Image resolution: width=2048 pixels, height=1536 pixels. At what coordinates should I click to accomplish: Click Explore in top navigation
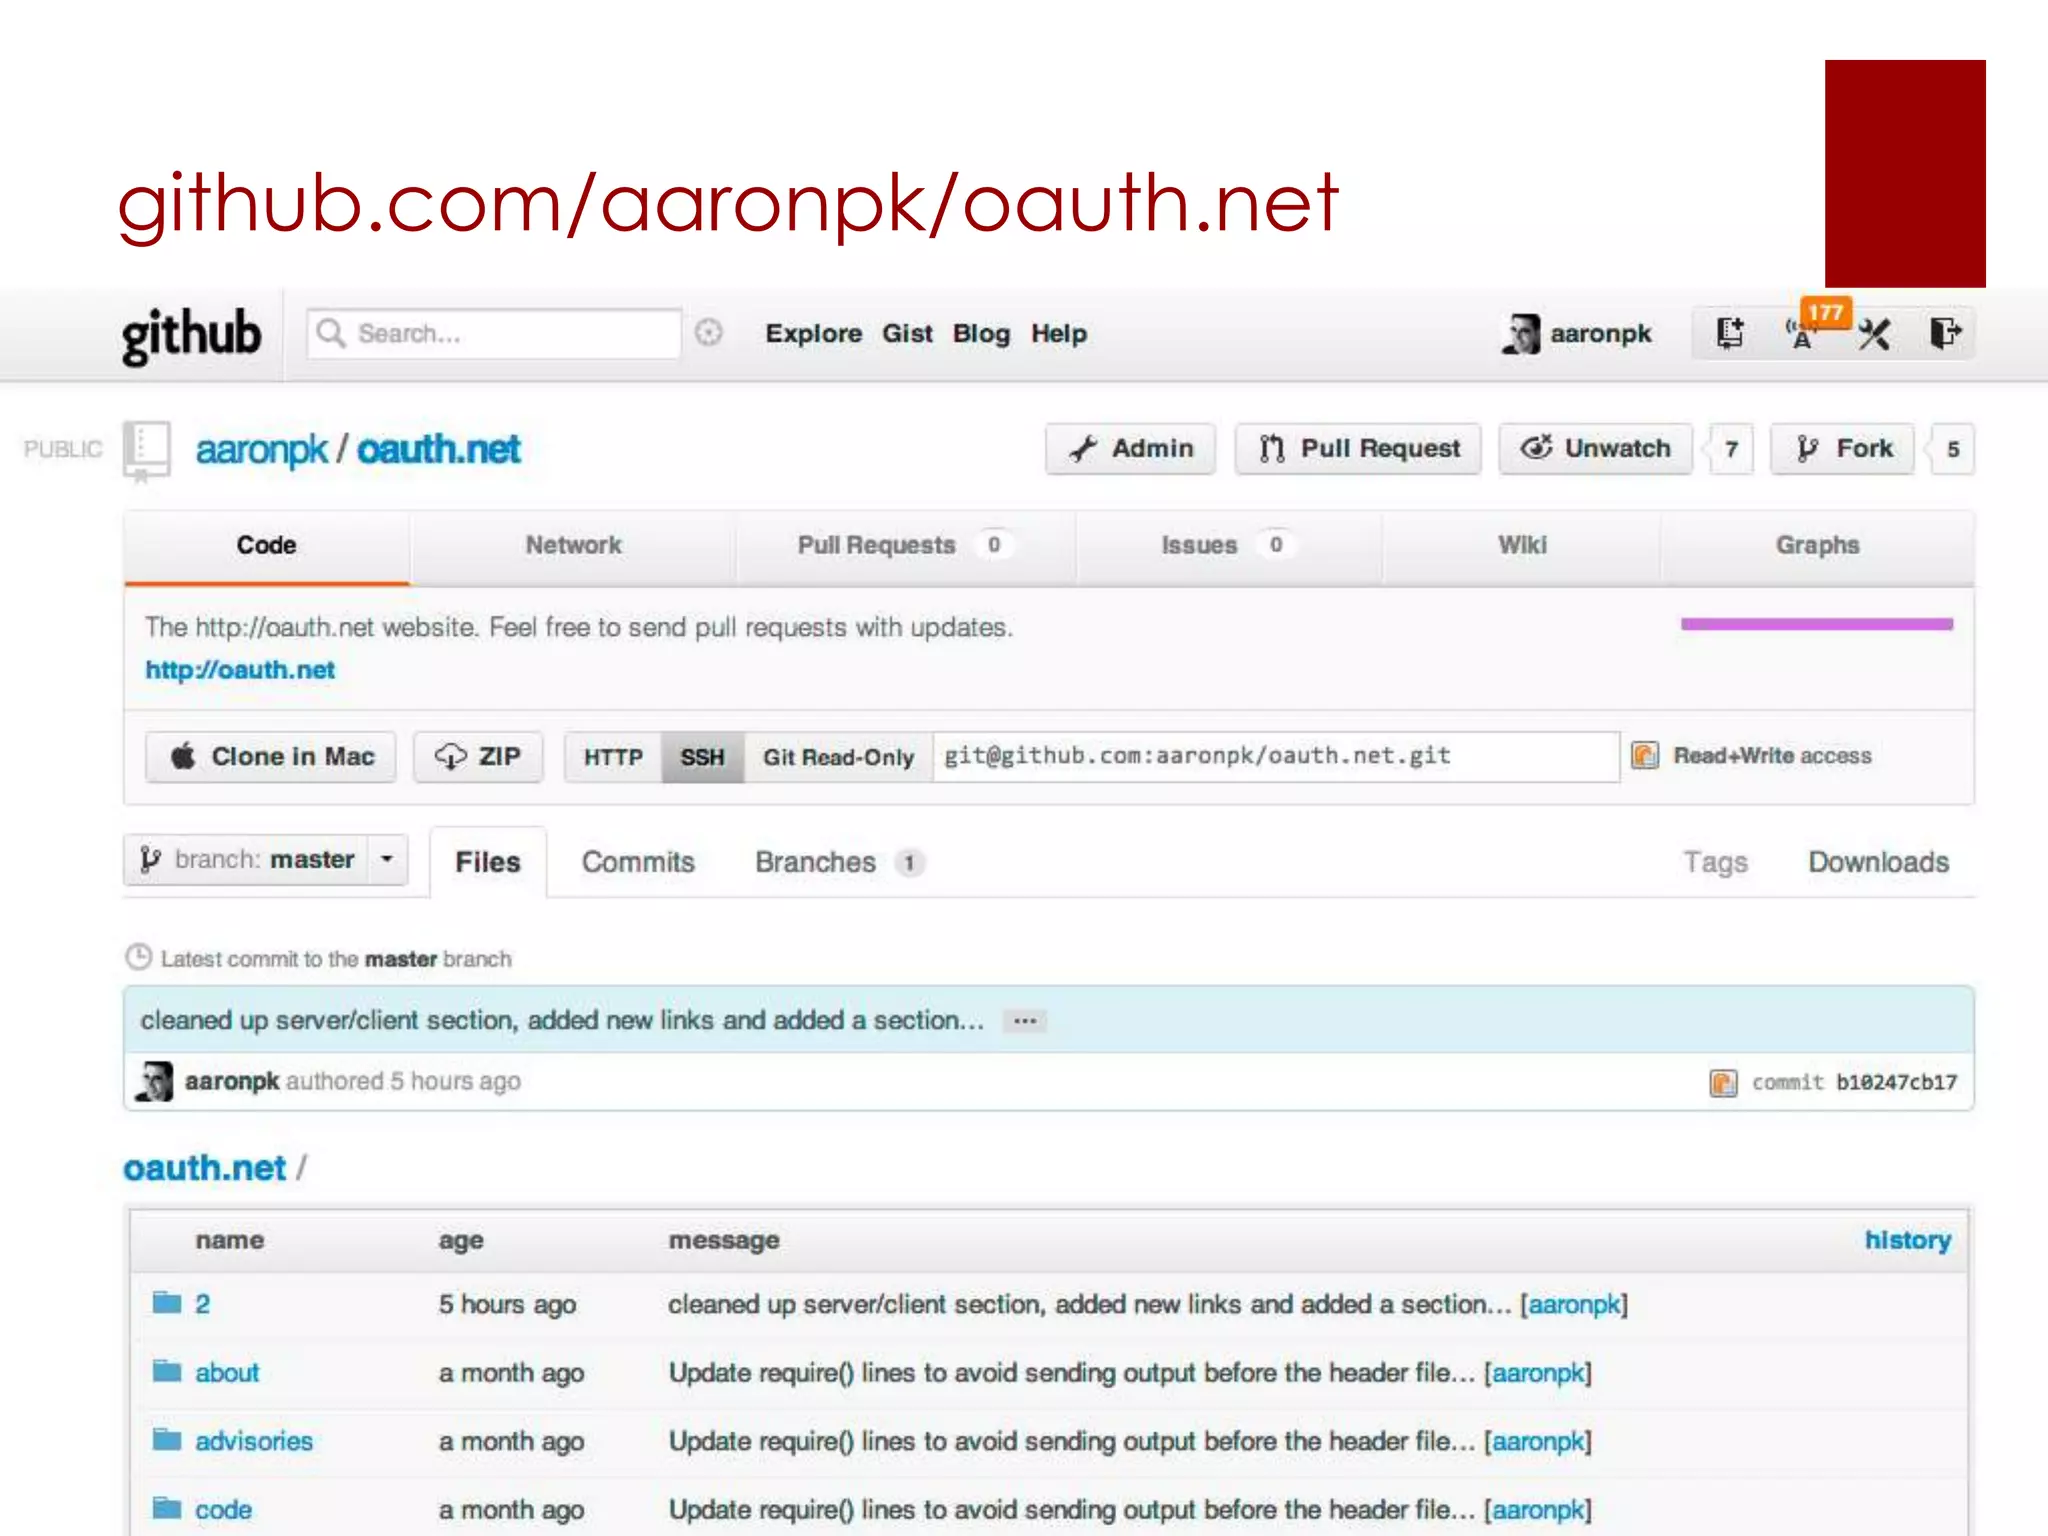pyautogui.click(x=814, y=334)
